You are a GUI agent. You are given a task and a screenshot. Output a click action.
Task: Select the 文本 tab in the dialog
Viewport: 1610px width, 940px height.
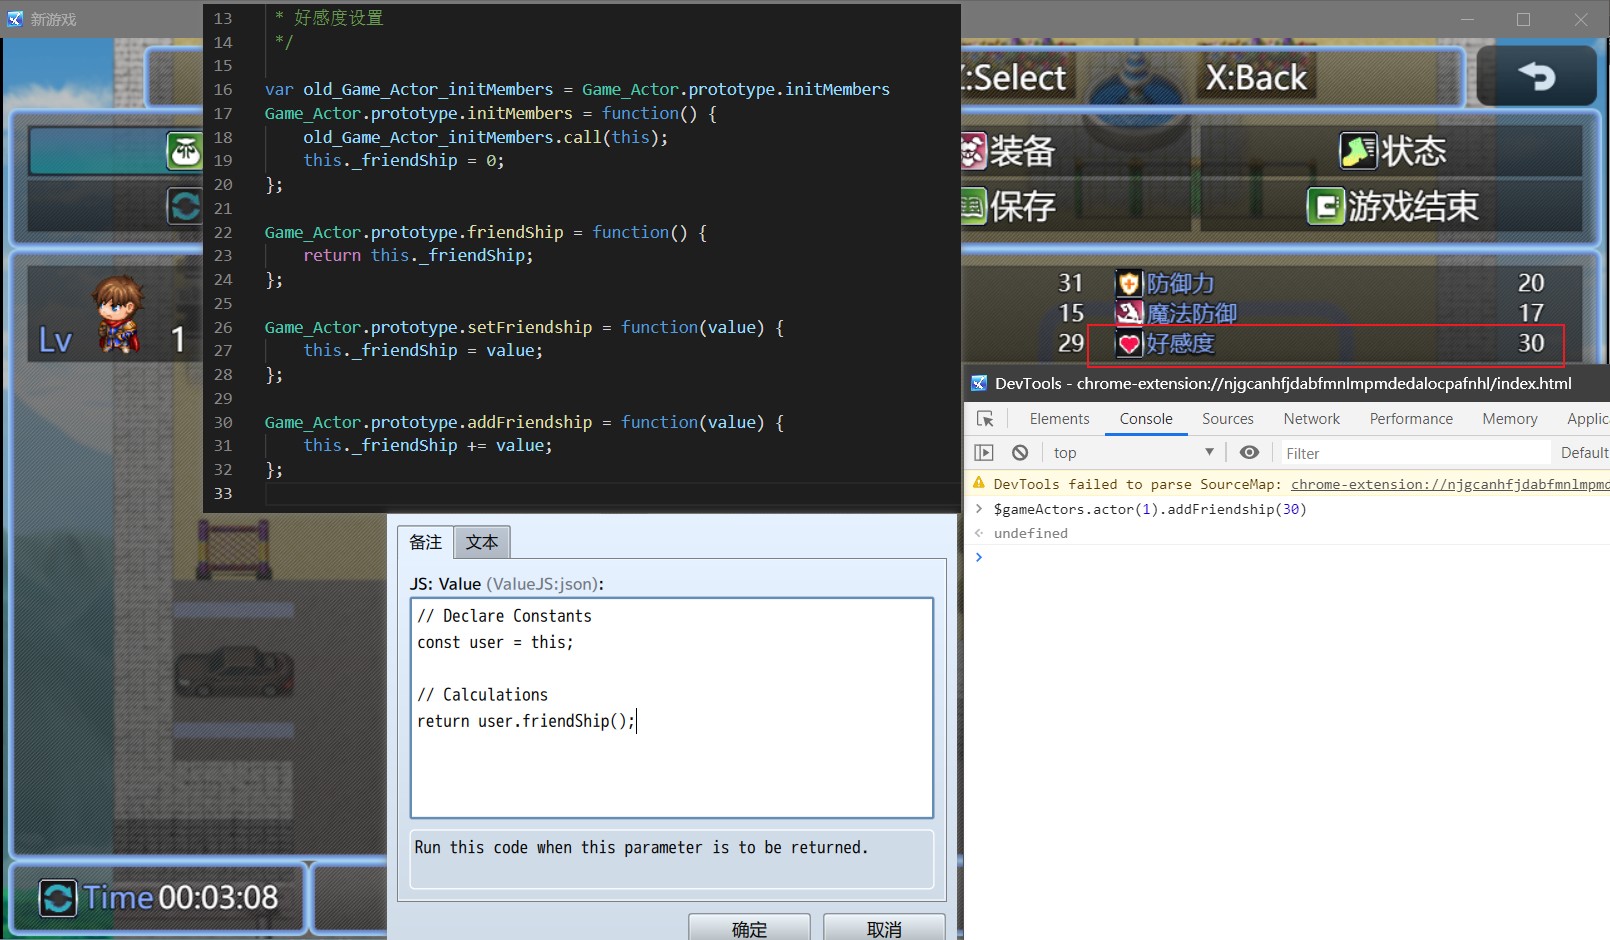point(482,542)
